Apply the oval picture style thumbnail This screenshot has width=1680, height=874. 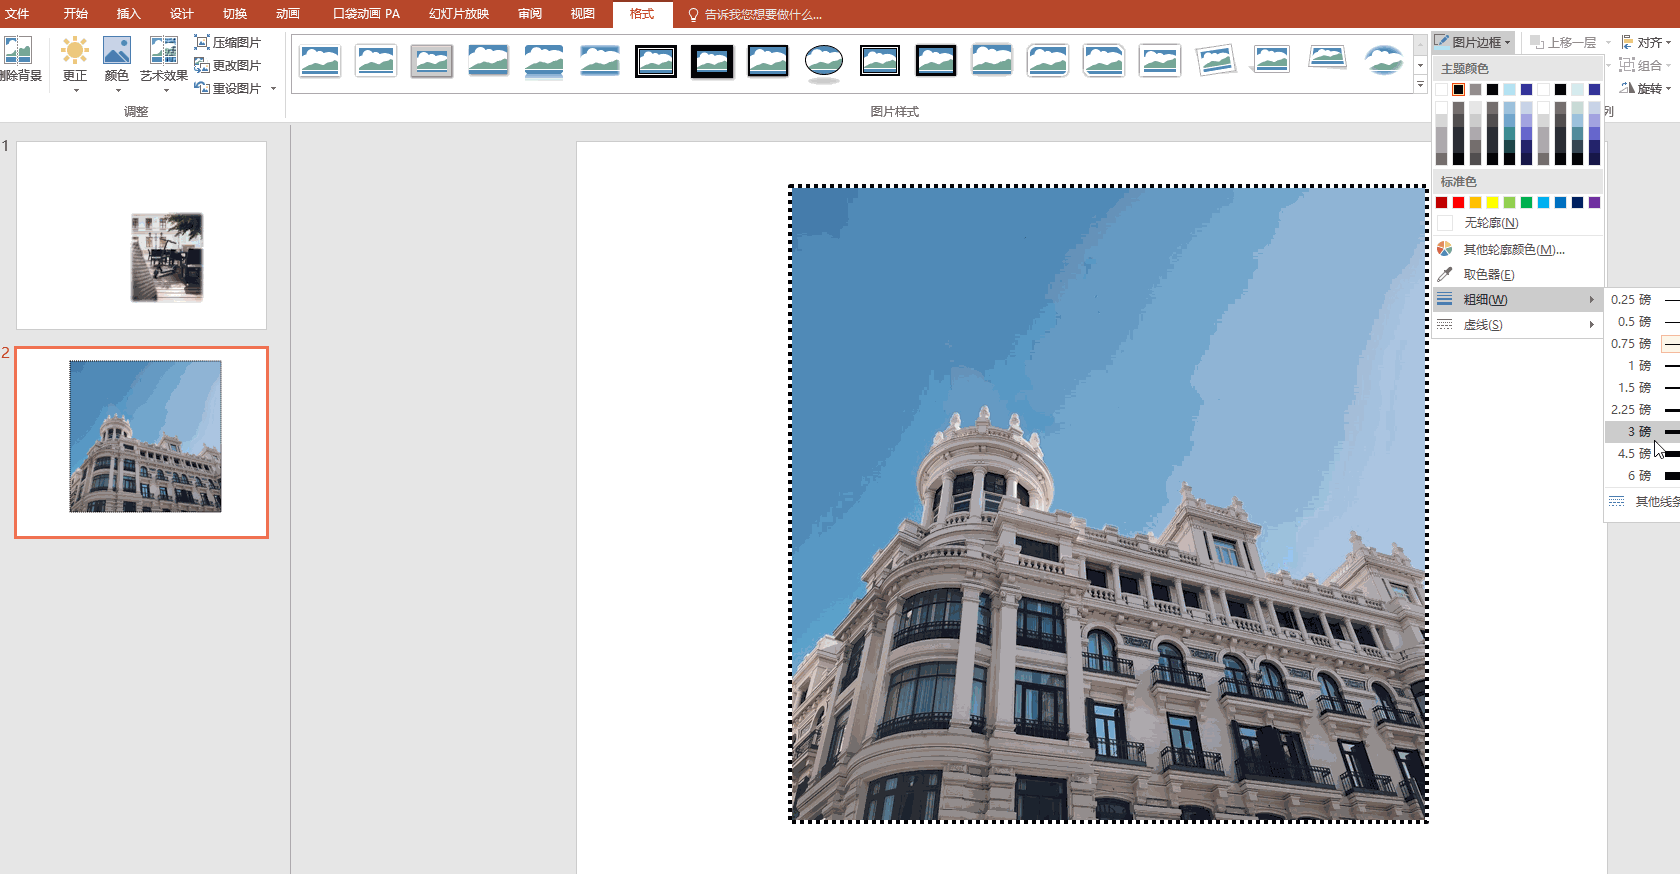[x=824, y=62]
